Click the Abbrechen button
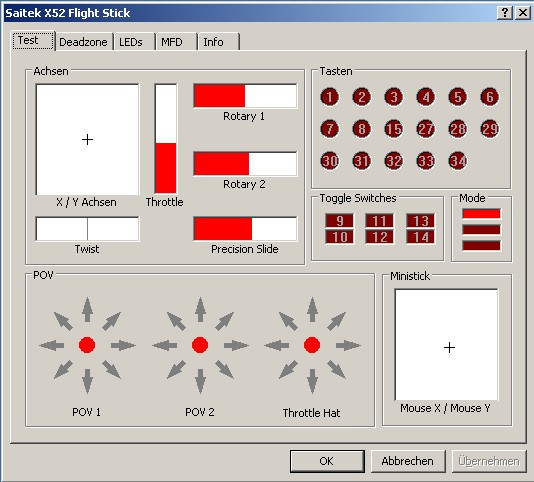The image size is (534, 482). 408,461
